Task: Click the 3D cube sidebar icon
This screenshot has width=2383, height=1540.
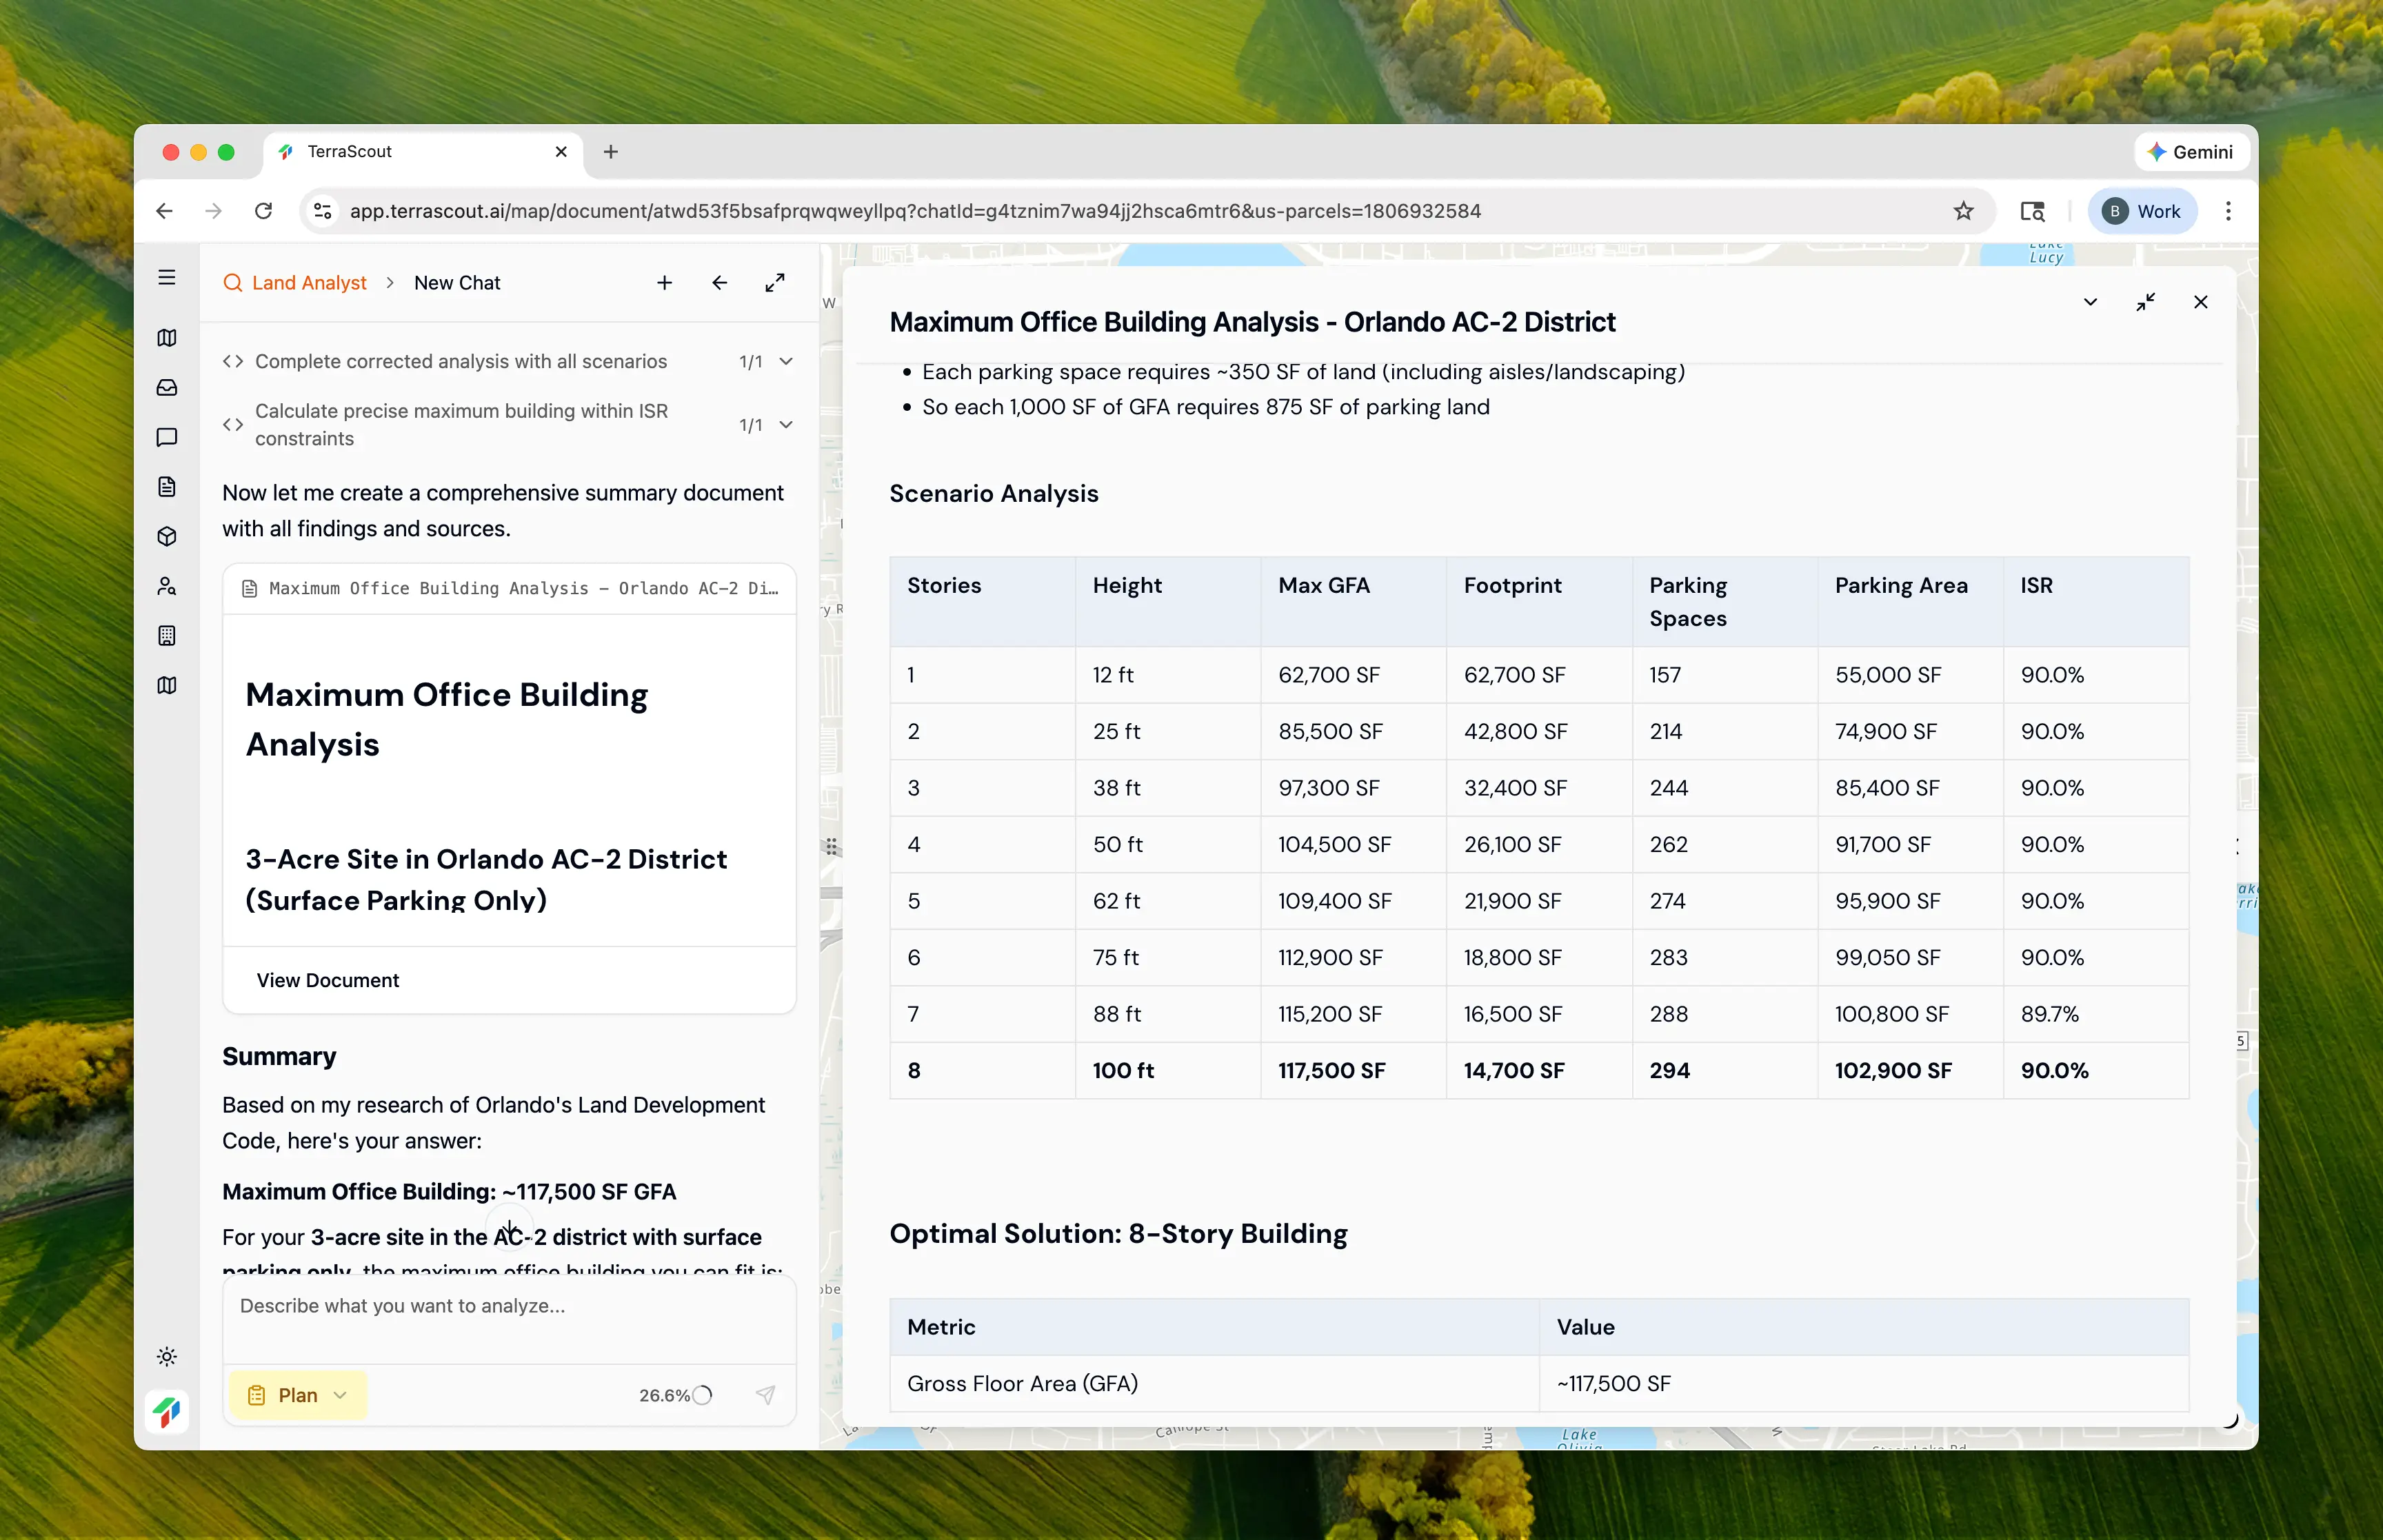Action: pos(167,537)
